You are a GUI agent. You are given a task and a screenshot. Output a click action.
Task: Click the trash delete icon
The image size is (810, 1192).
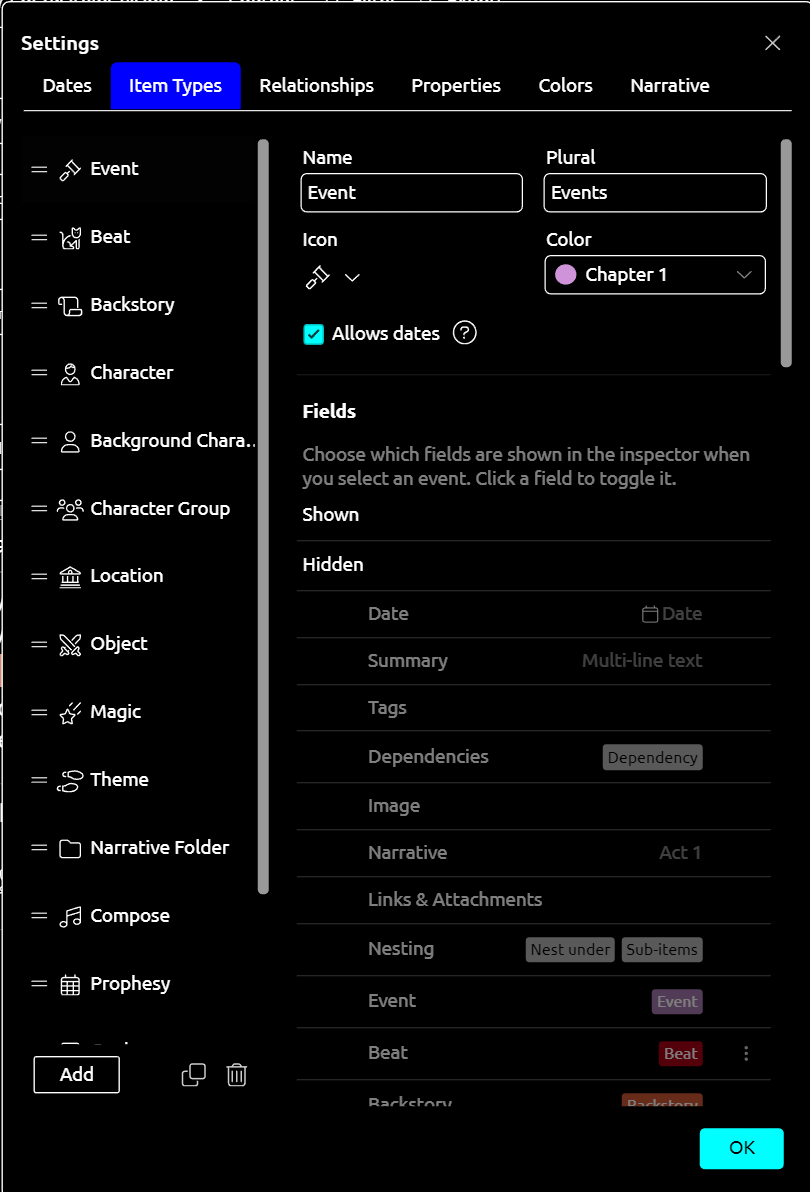pos(237,1075)
